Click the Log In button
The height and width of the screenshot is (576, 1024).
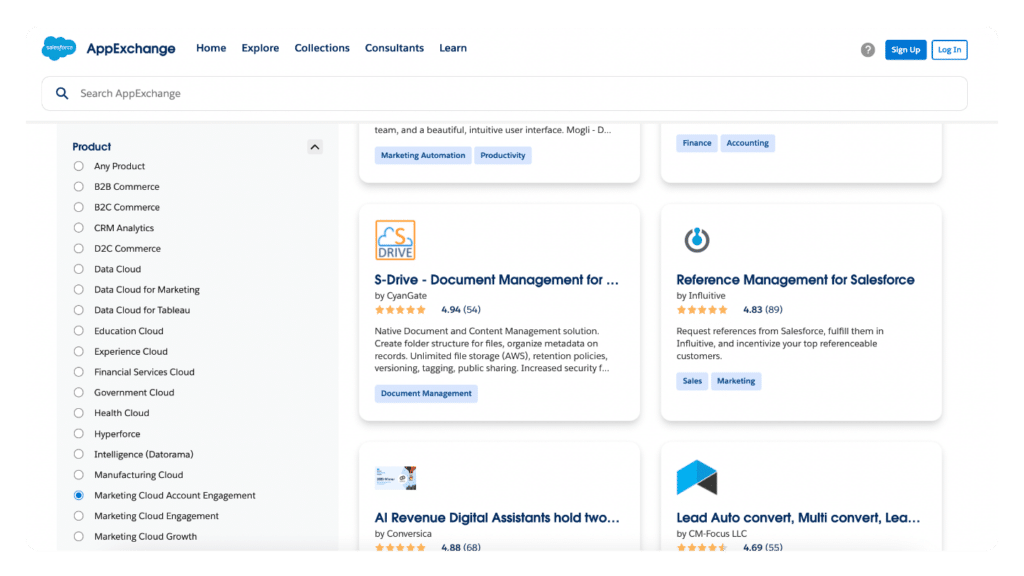[948, 49]
